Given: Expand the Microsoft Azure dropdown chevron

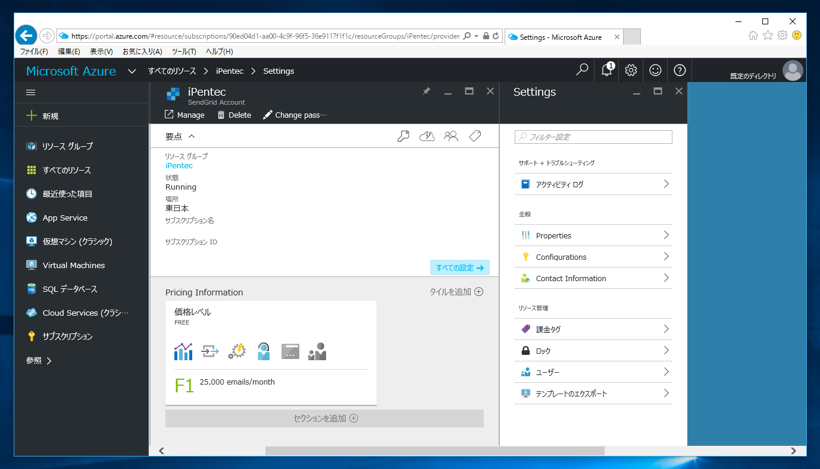Looking at the screenshot, I should (x=132, y=71).
